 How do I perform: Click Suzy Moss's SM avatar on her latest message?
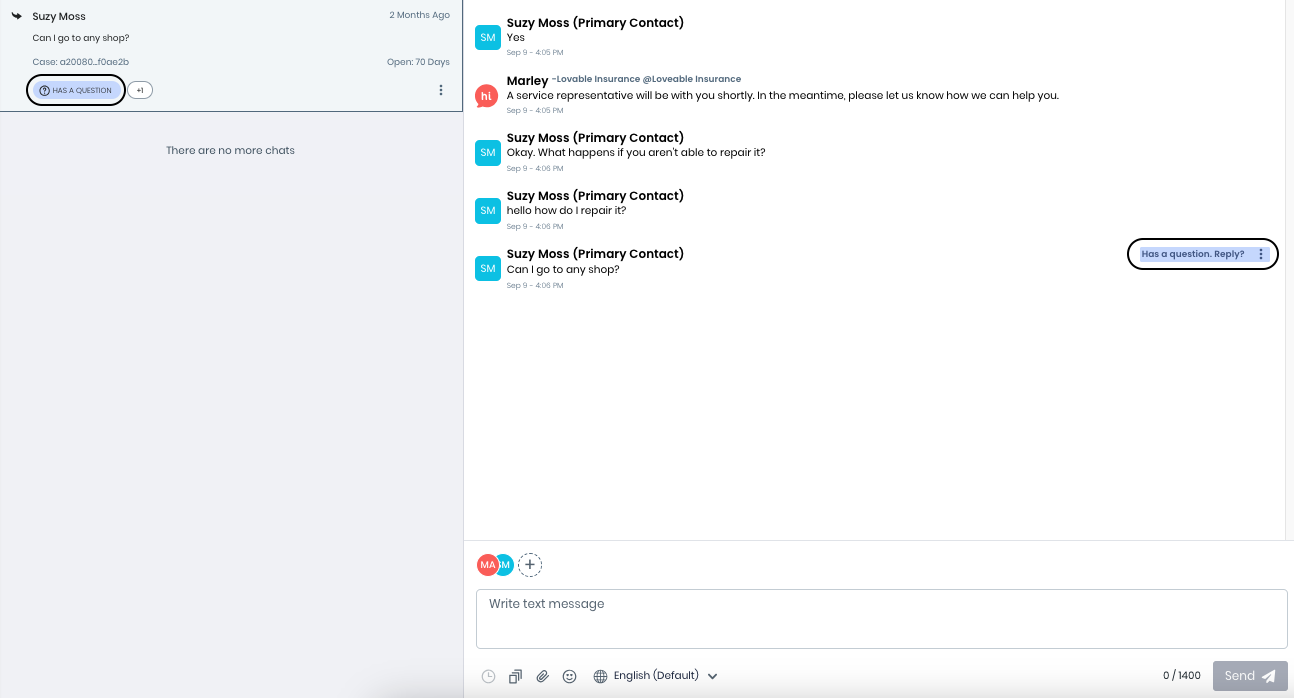[x=487, y=268]
